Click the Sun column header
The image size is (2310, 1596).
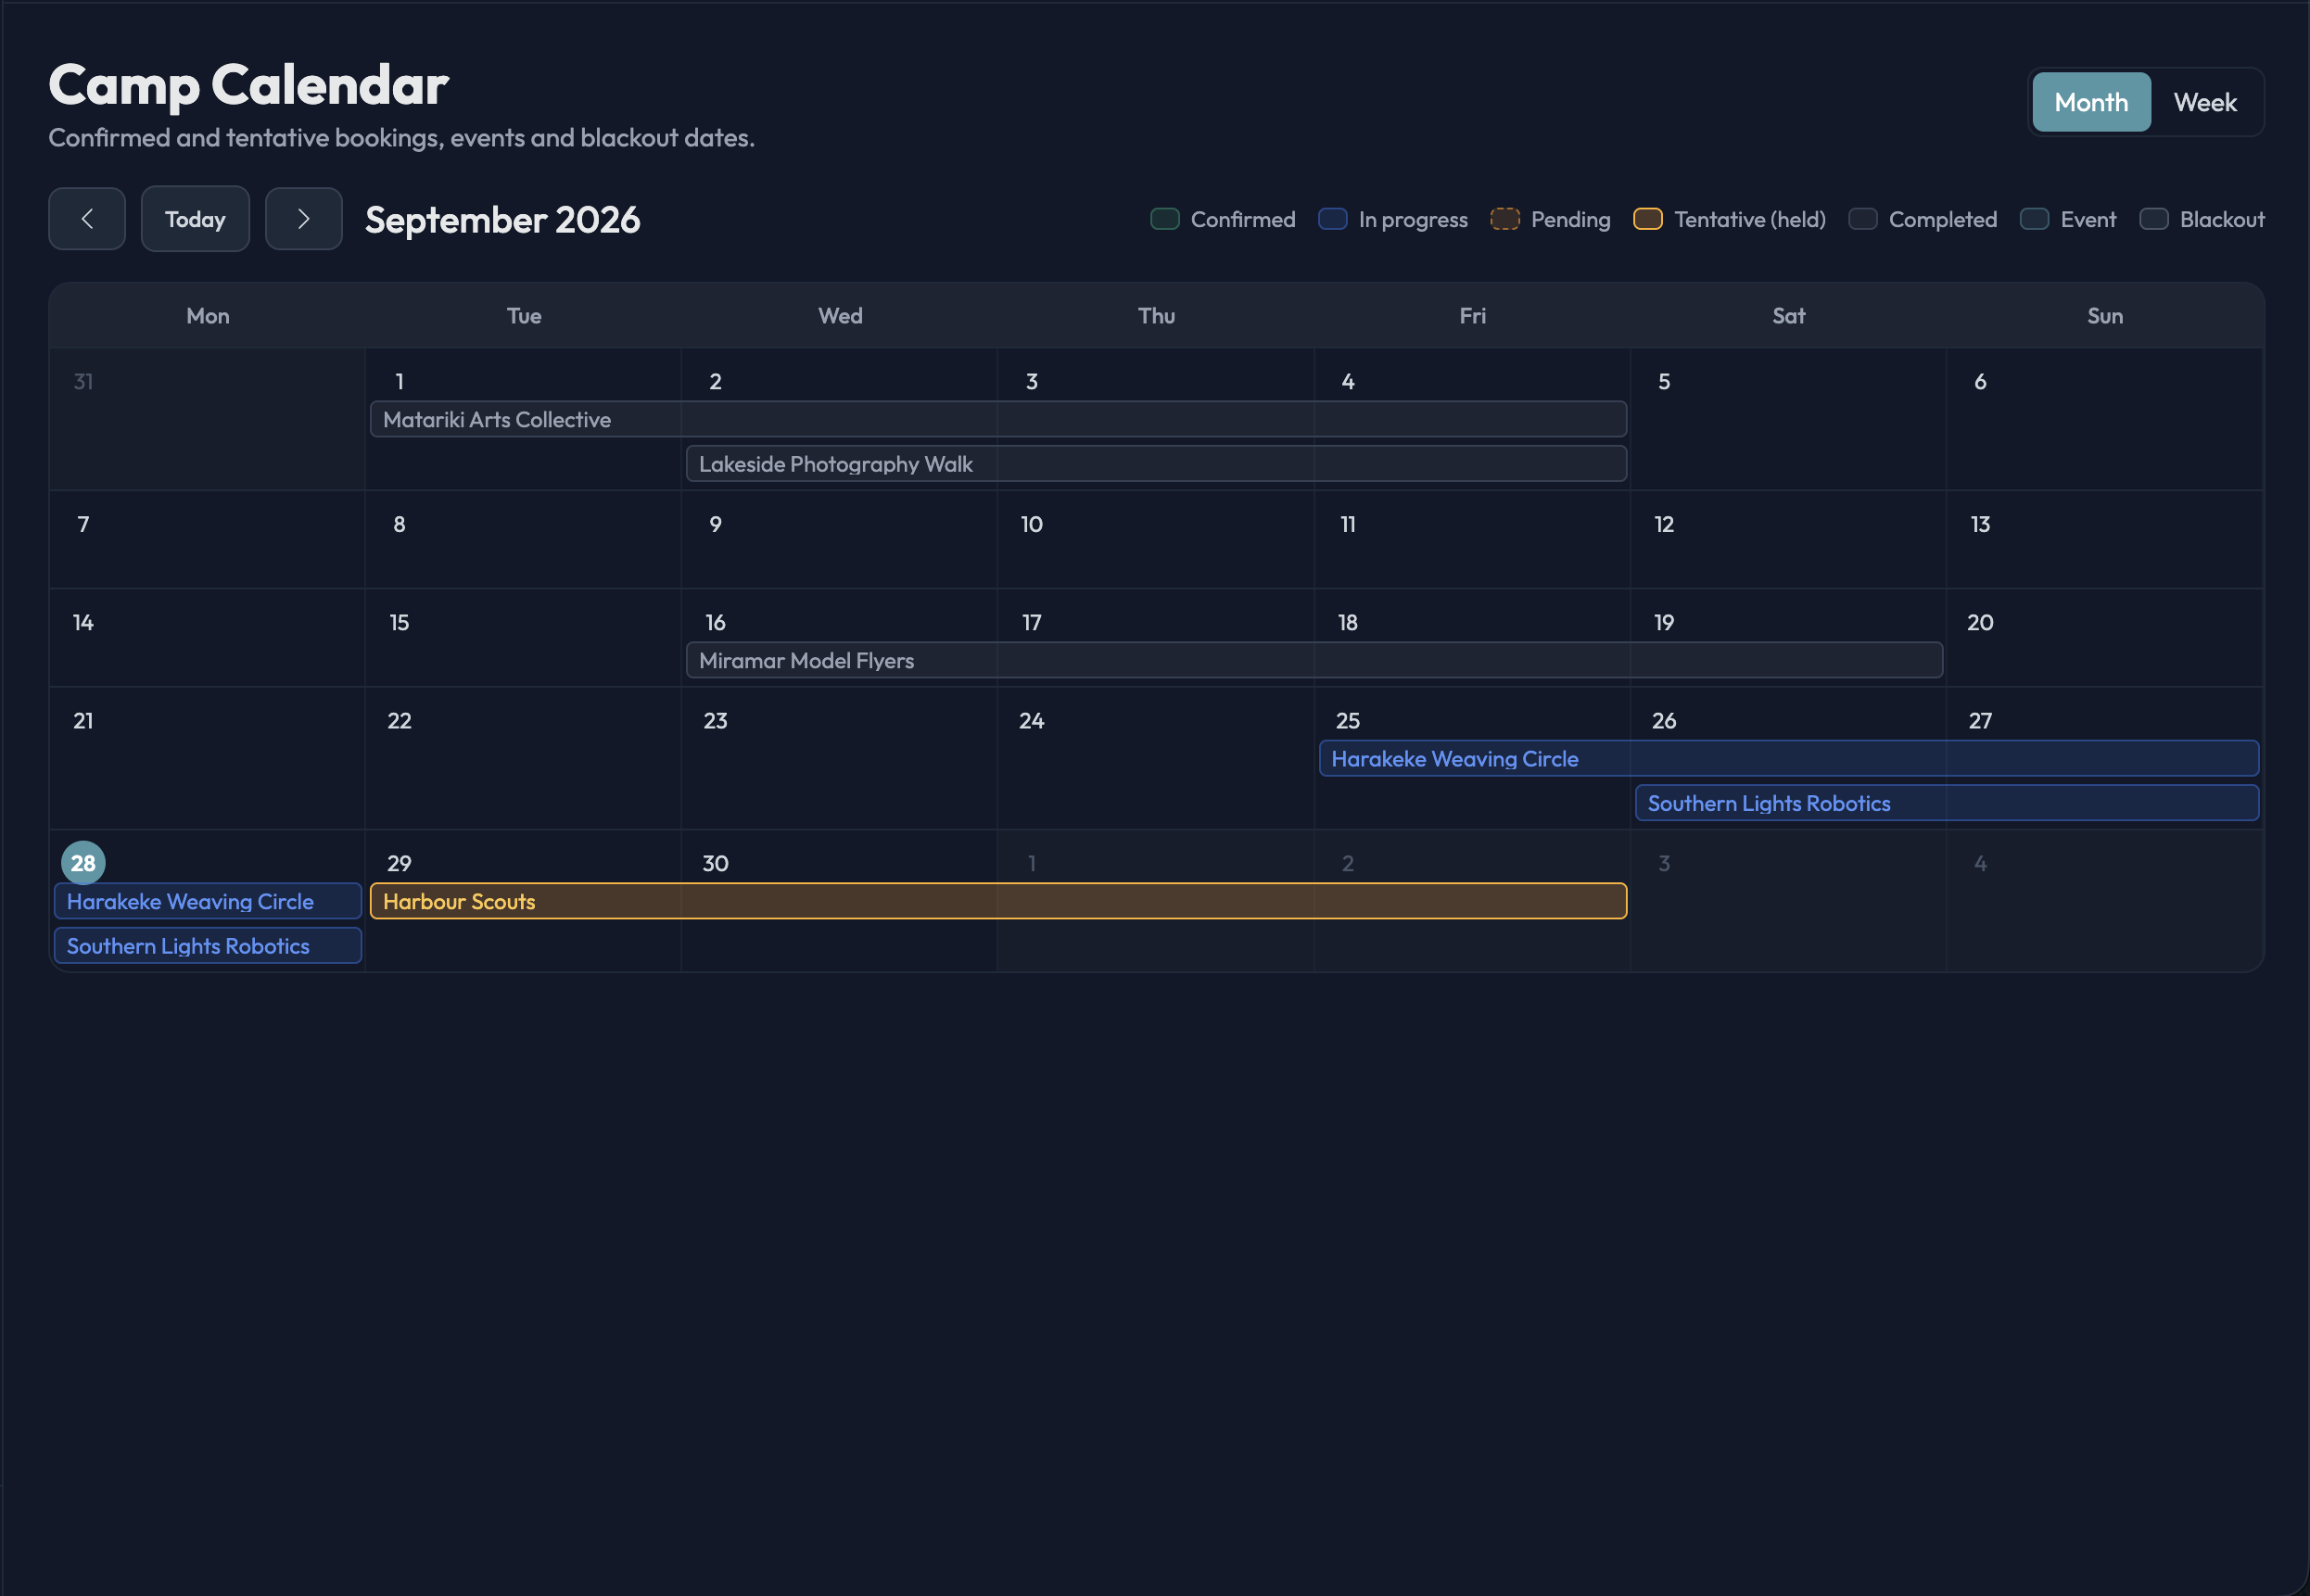point(2105,316)
